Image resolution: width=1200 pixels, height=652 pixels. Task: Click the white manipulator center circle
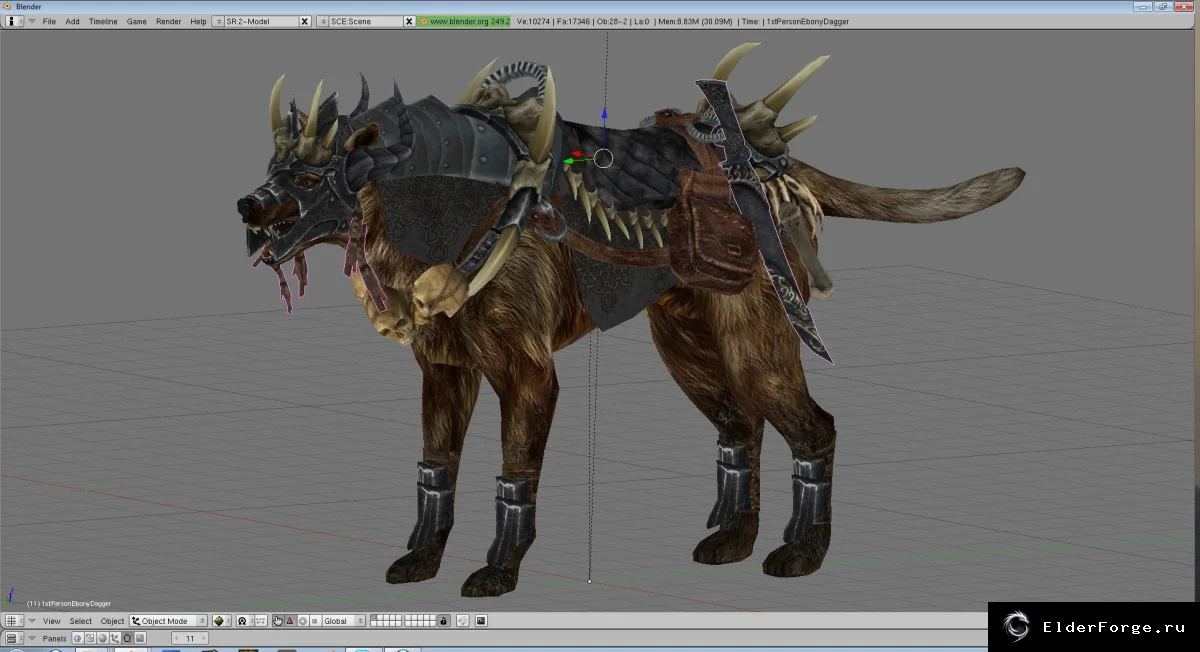(x=603, y=158)
